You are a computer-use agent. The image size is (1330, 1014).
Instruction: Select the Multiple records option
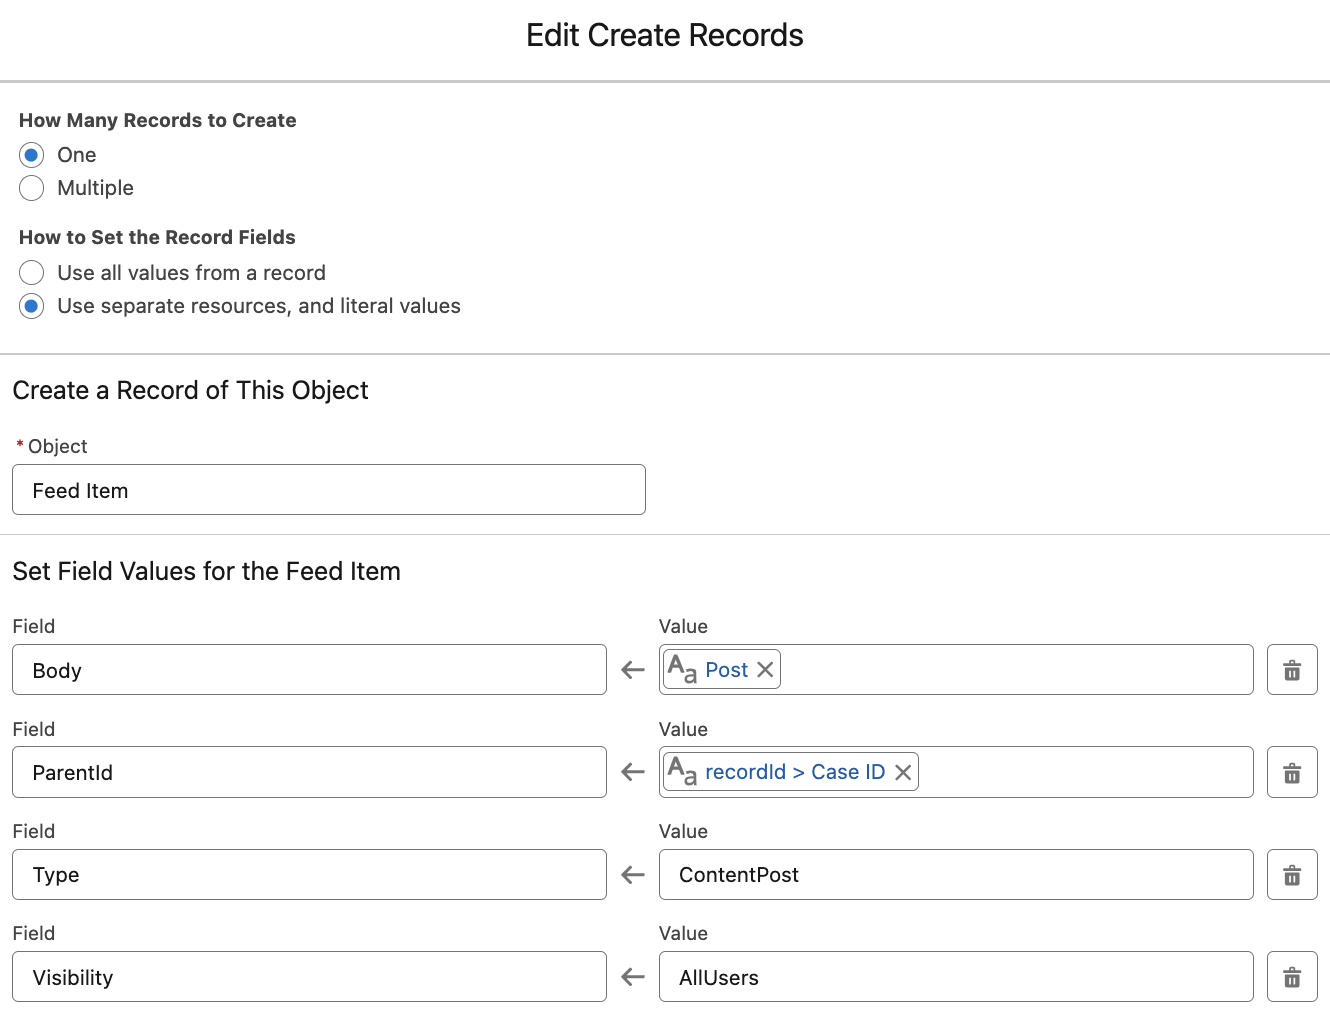[31, 188]
